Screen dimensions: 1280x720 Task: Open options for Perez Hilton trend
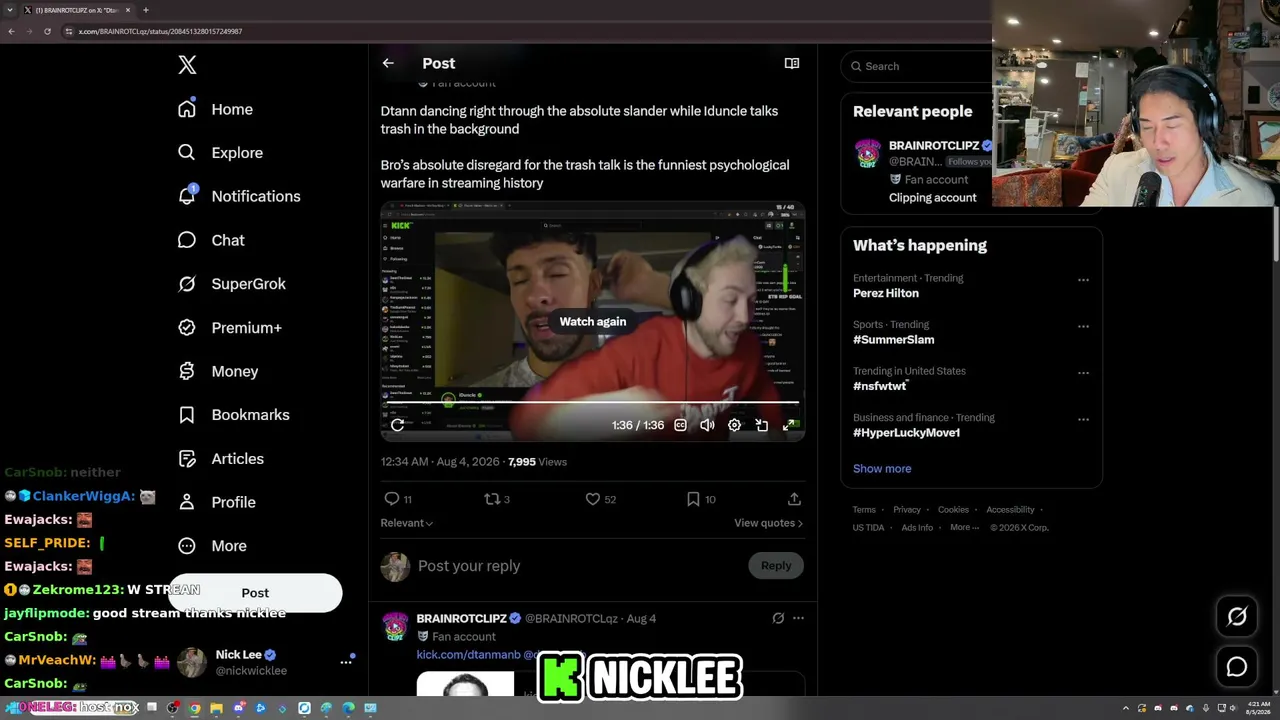tap(1083, 280)
